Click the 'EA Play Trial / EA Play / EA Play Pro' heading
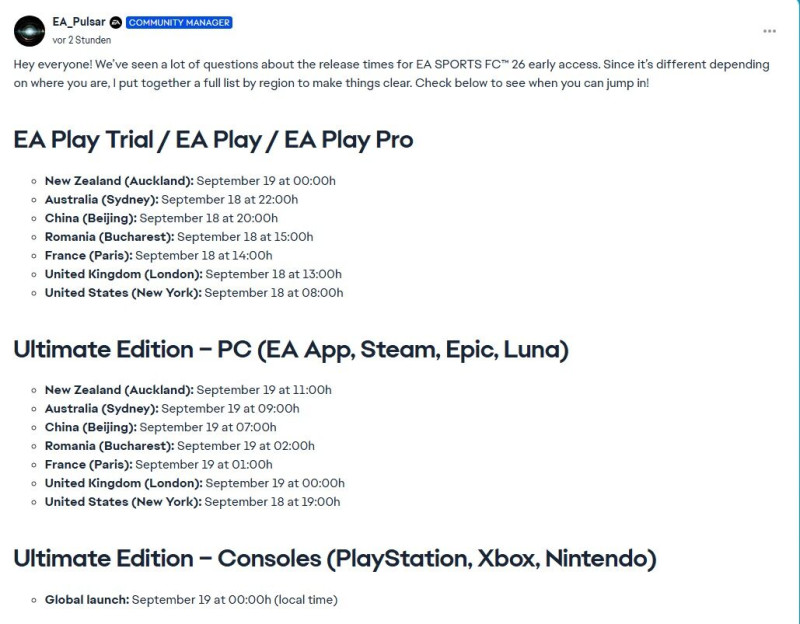 click(213, 140)
